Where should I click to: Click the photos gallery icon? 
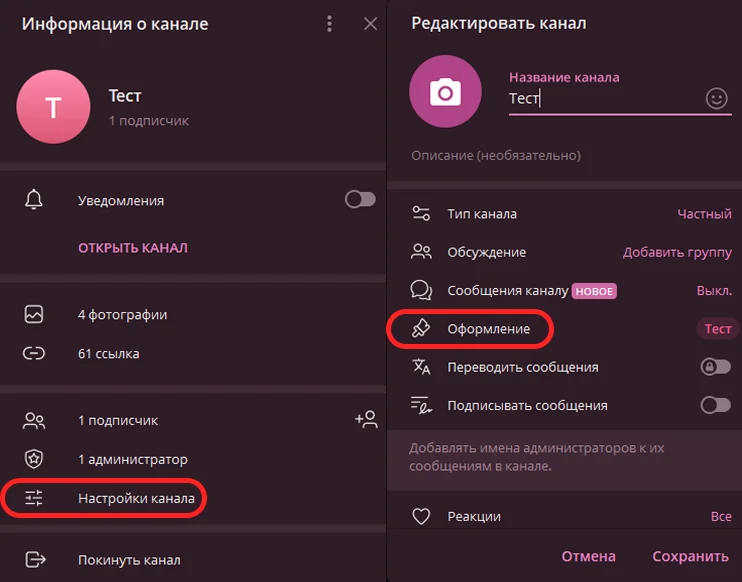pos(34,314)
